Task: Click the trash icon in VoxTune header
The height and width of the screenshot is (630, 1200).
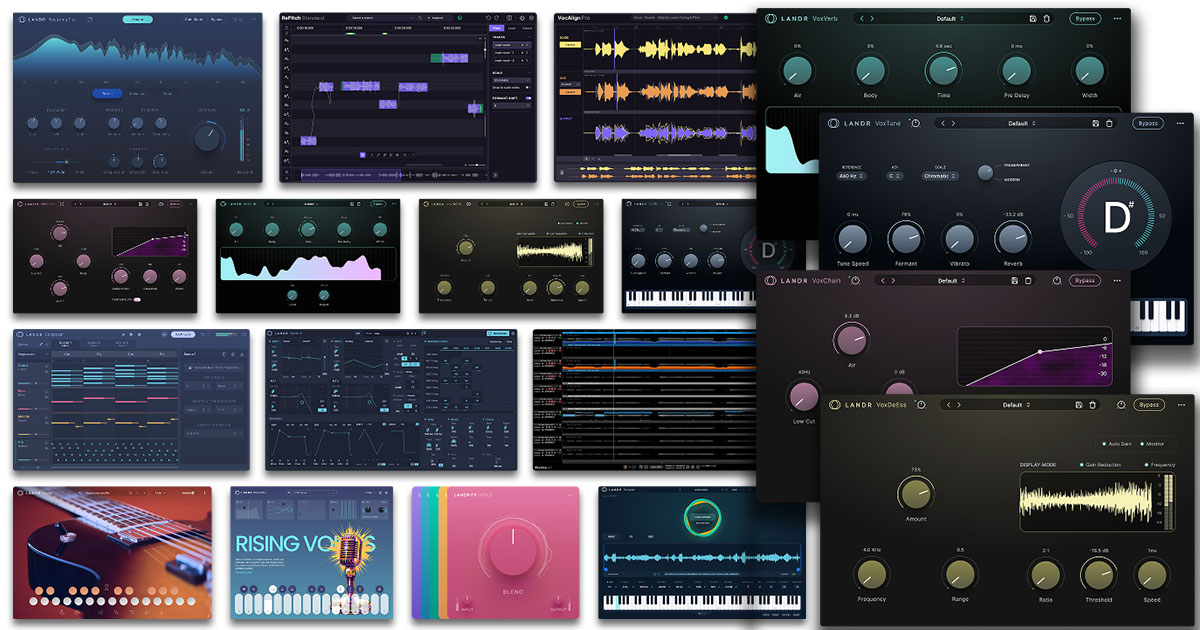Action: tap(1110, 123)
